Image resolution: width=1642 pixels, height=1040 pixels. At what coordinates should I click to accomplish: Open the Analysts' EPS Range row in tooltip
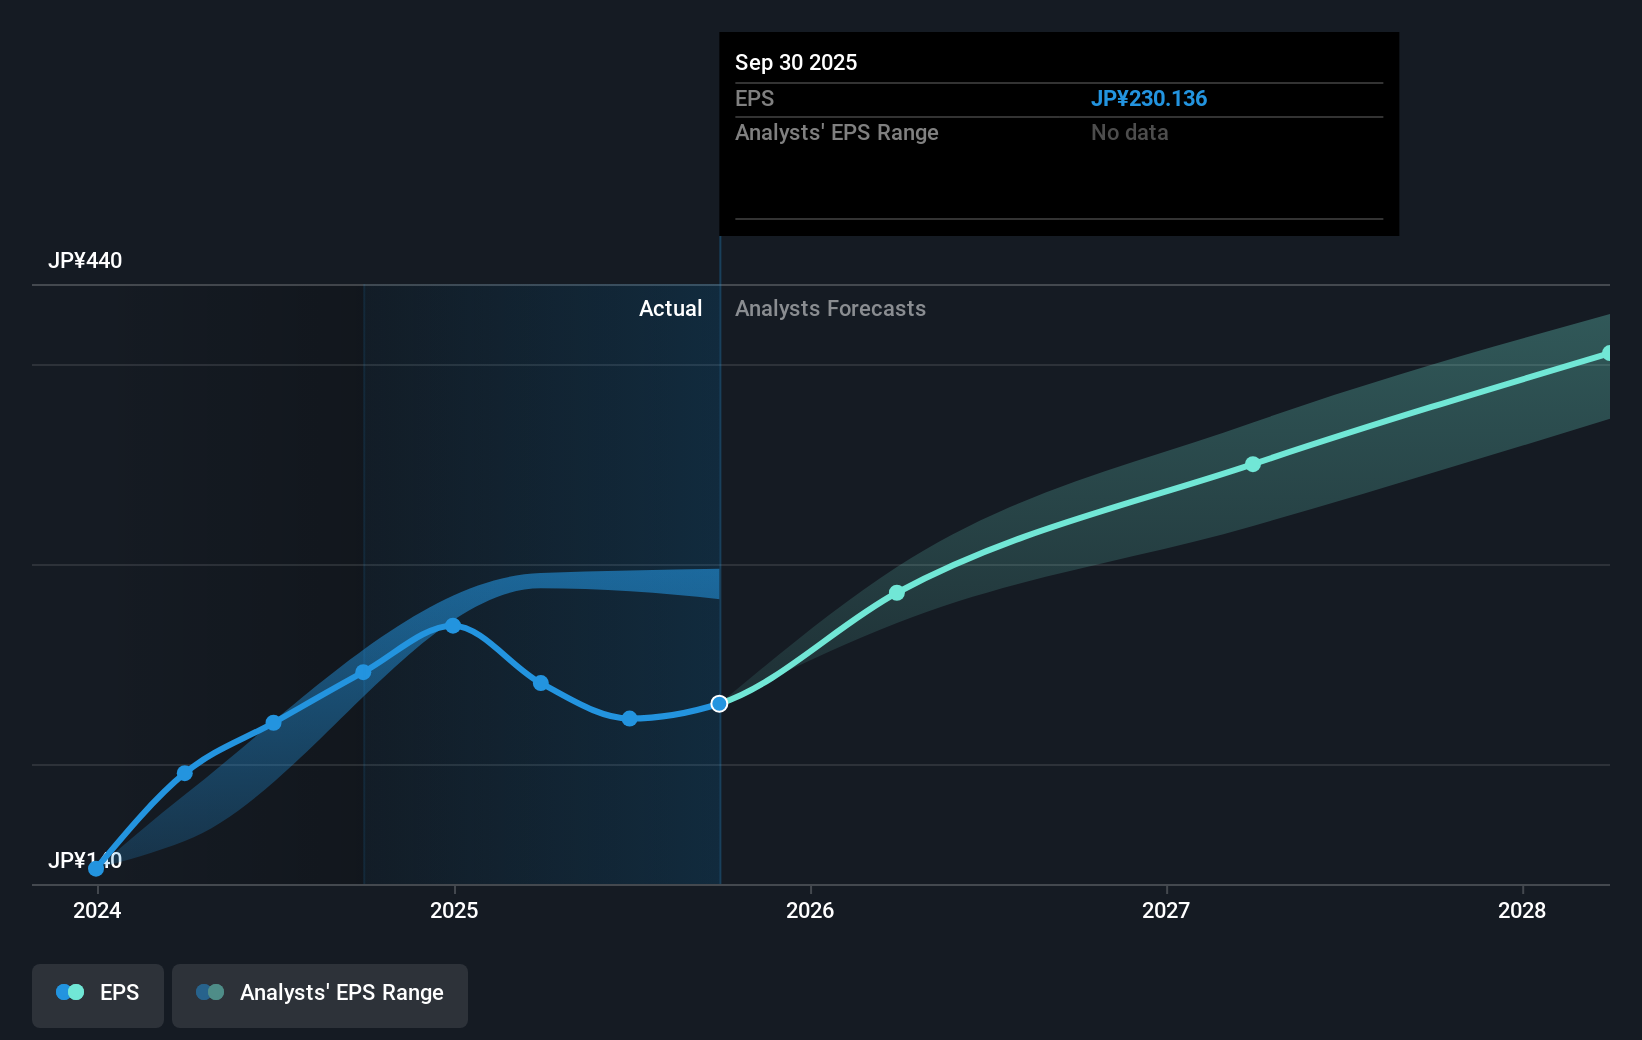837,132
